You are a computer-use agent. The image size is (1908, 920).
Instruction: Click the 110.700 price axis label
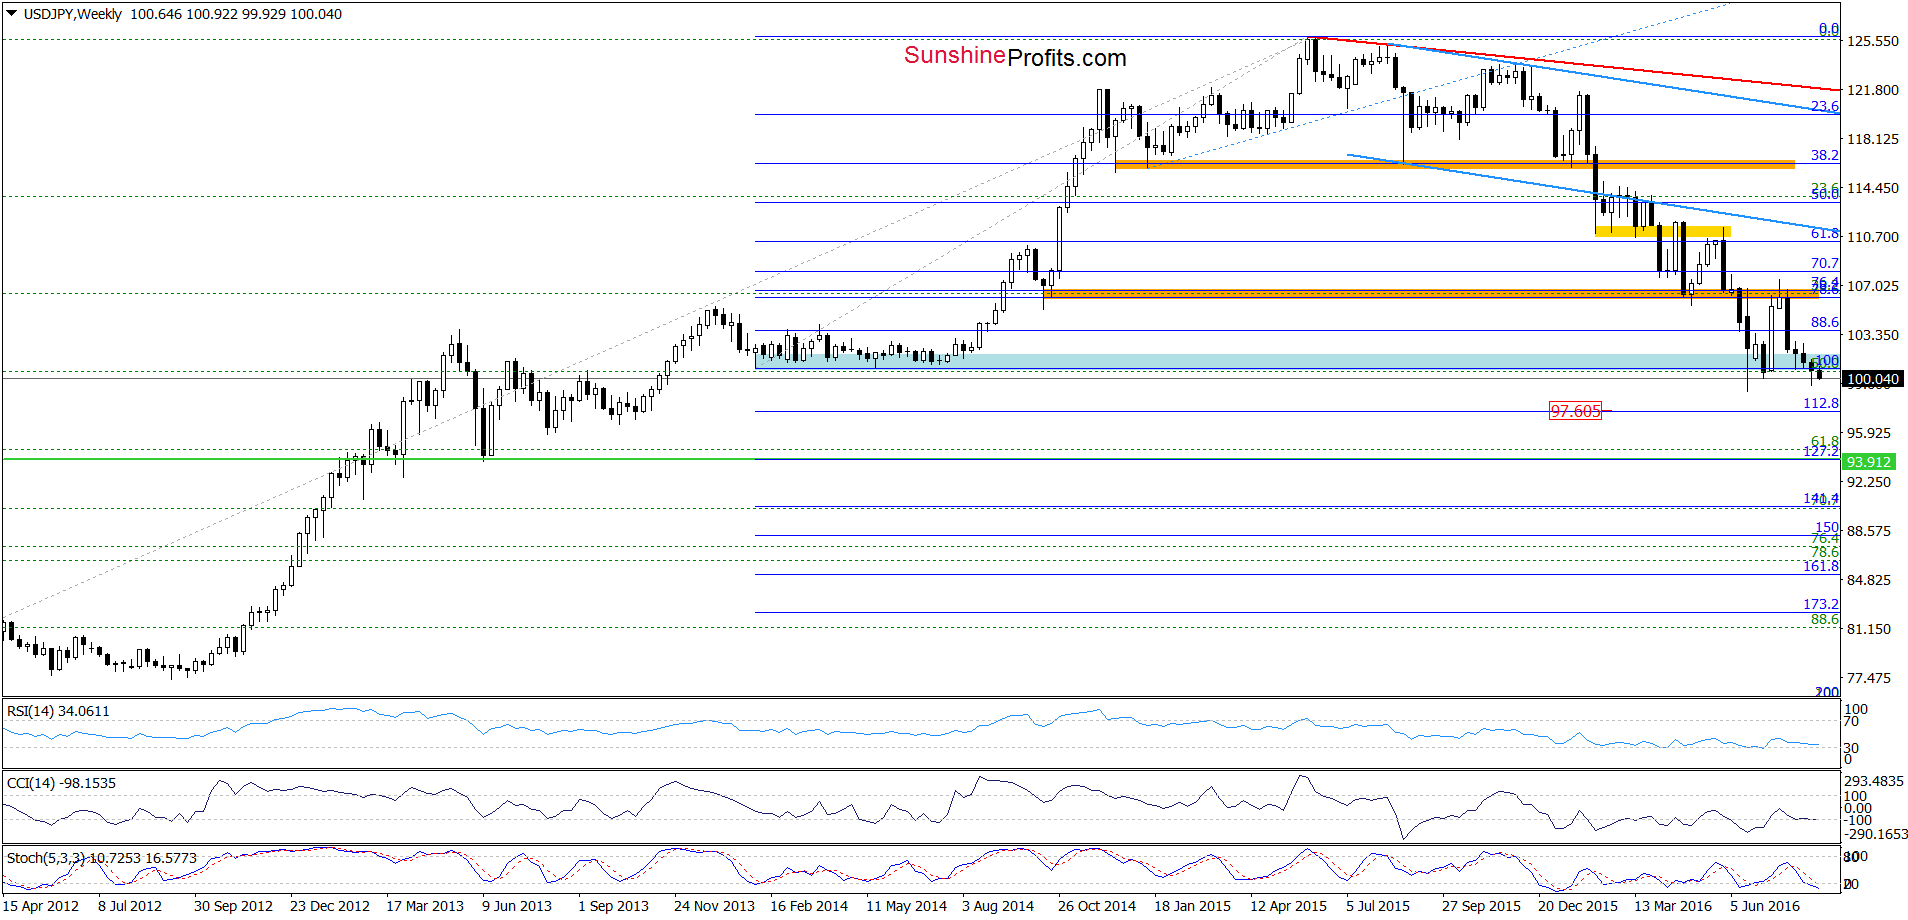1872,237
